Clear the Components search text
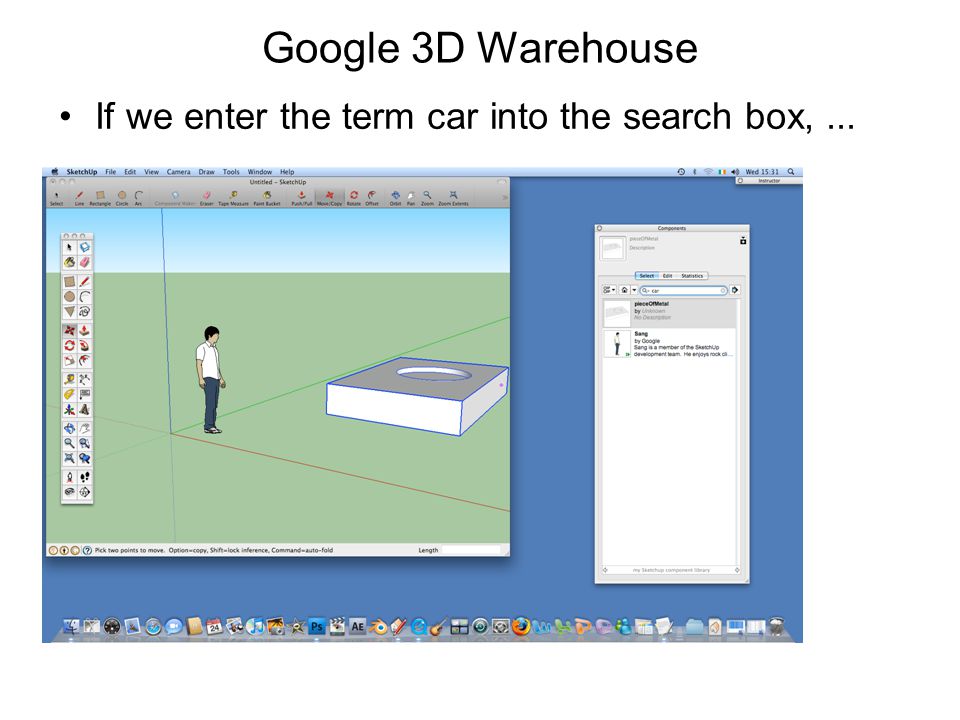960x720 pixels. coord(723,291)
